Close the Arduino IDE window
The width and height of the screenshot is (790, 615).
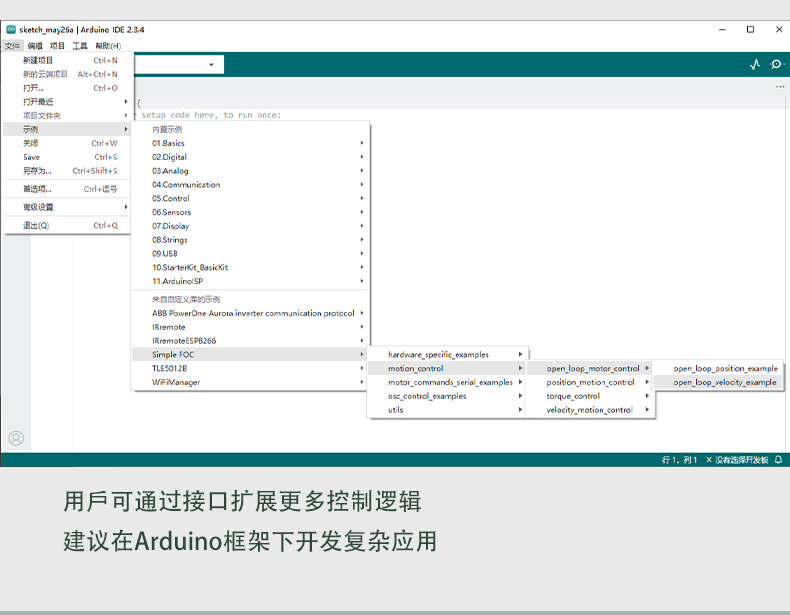[778, 30]
